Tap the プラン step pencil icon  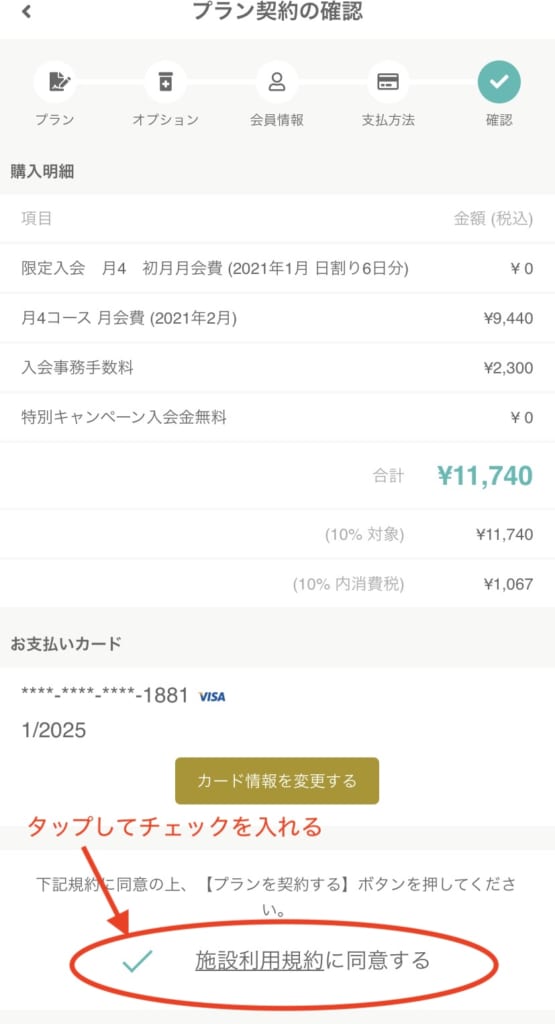[x=55, y=82]
